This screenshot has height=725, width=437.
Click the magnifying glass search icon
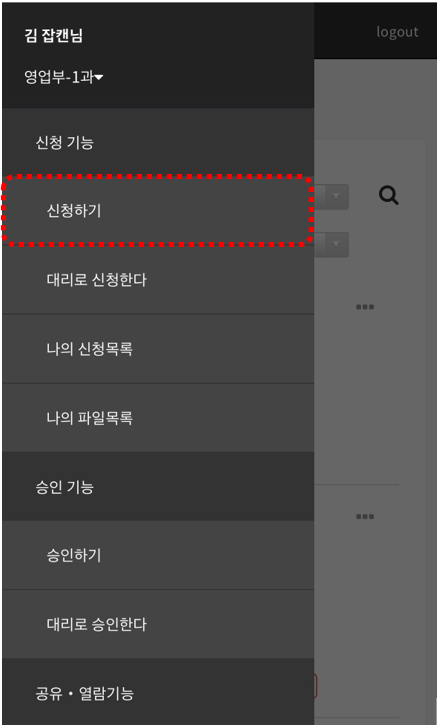(388, 196)
